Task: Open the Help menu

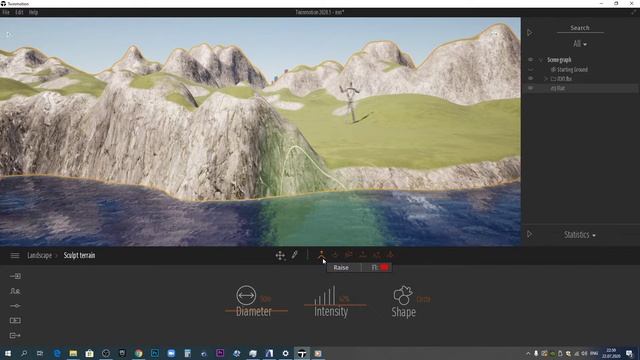Action: 33,12
